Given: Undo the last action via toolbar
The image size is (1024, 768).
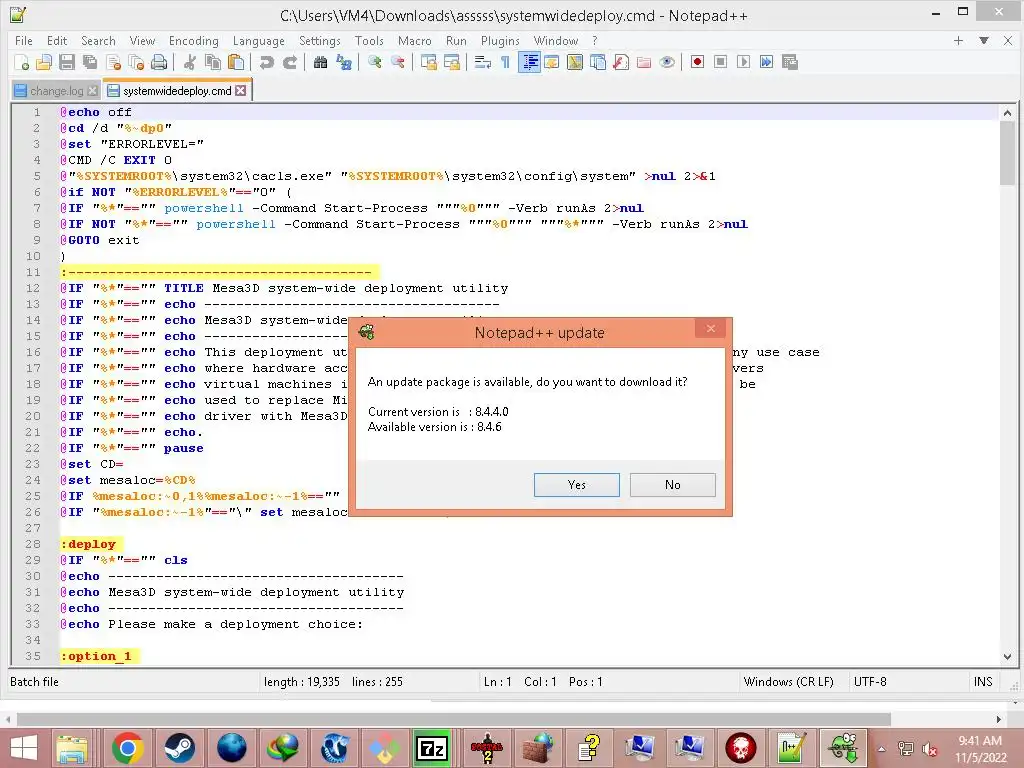Looking at the screenshot, I should [x=266, y=62].
